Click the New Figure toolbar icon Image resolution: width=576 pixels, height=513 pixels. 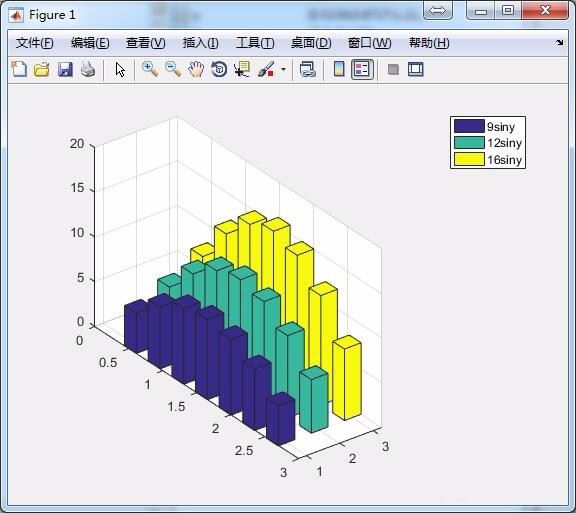coord(19,69)
